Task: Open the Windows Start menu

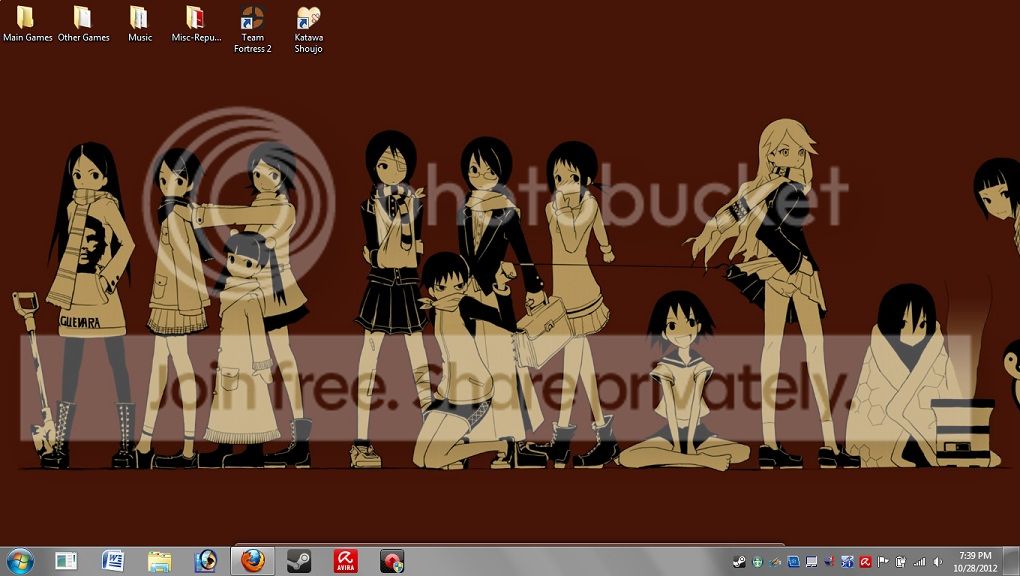Action: pos(19,561)
